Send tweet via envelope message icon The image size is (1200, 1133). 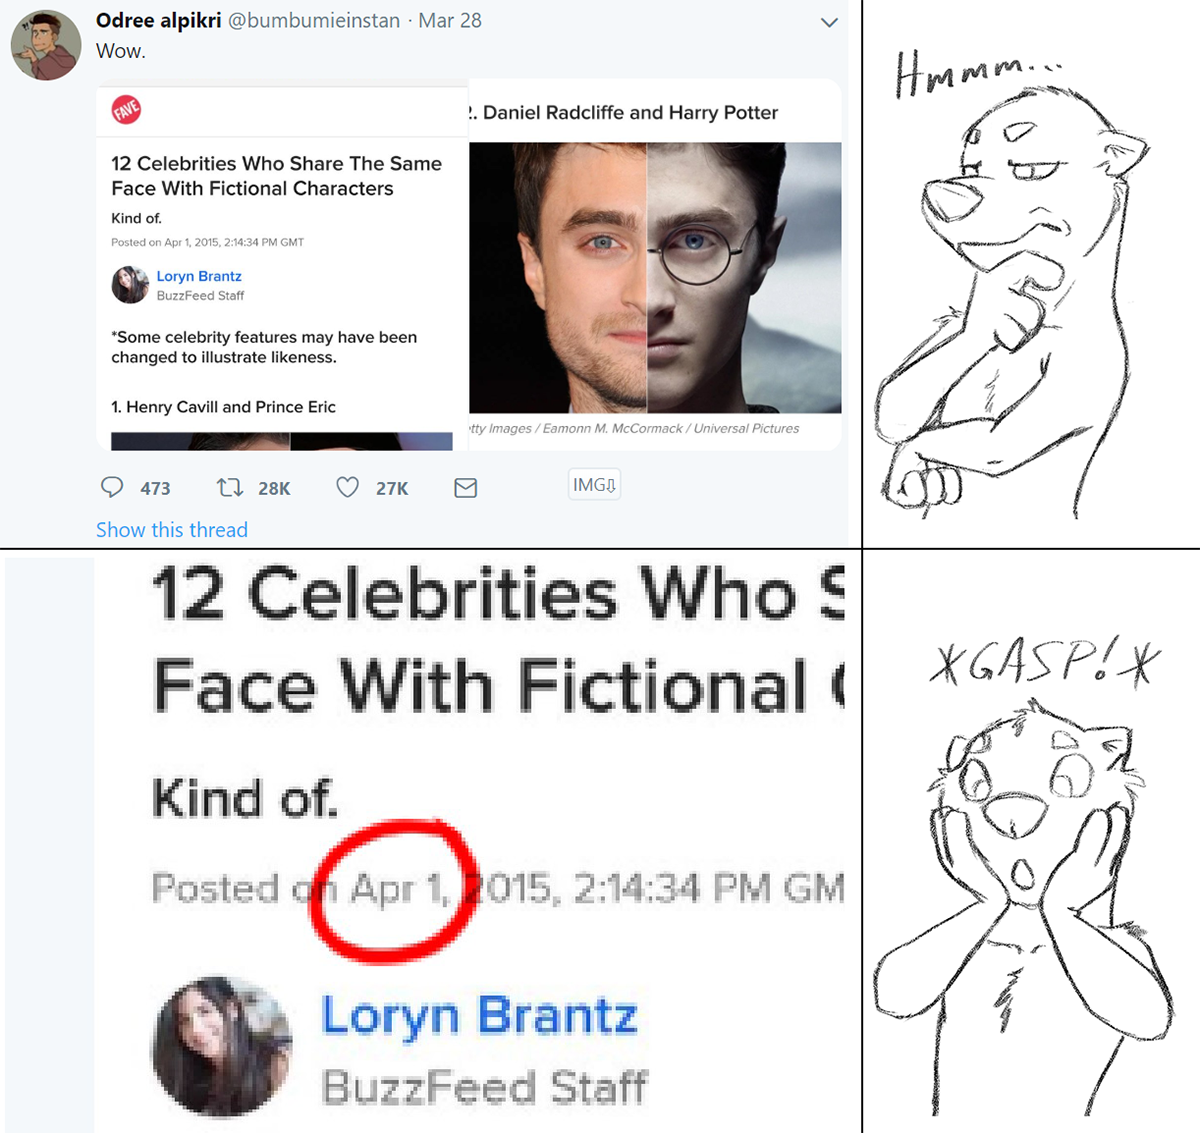(465, 488)
